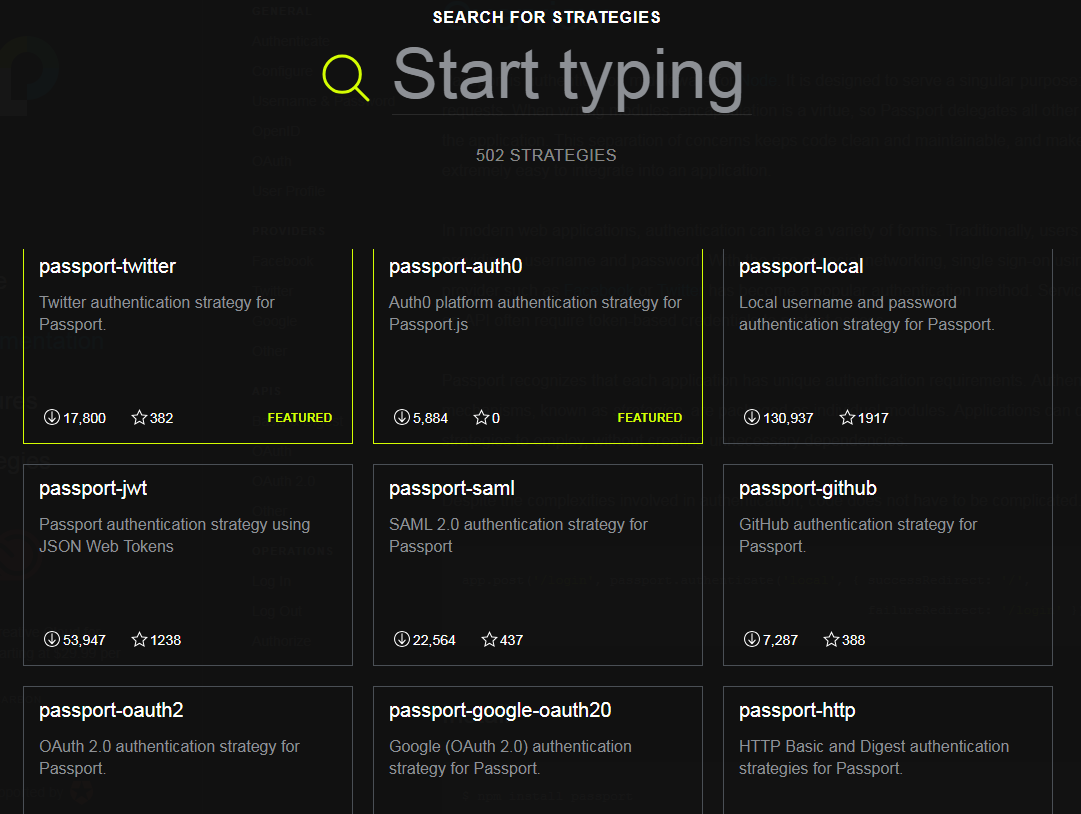Click the 130,937 download count on passport-local
The width and height of the screenshot is (1081, 814).
point(788,418)
